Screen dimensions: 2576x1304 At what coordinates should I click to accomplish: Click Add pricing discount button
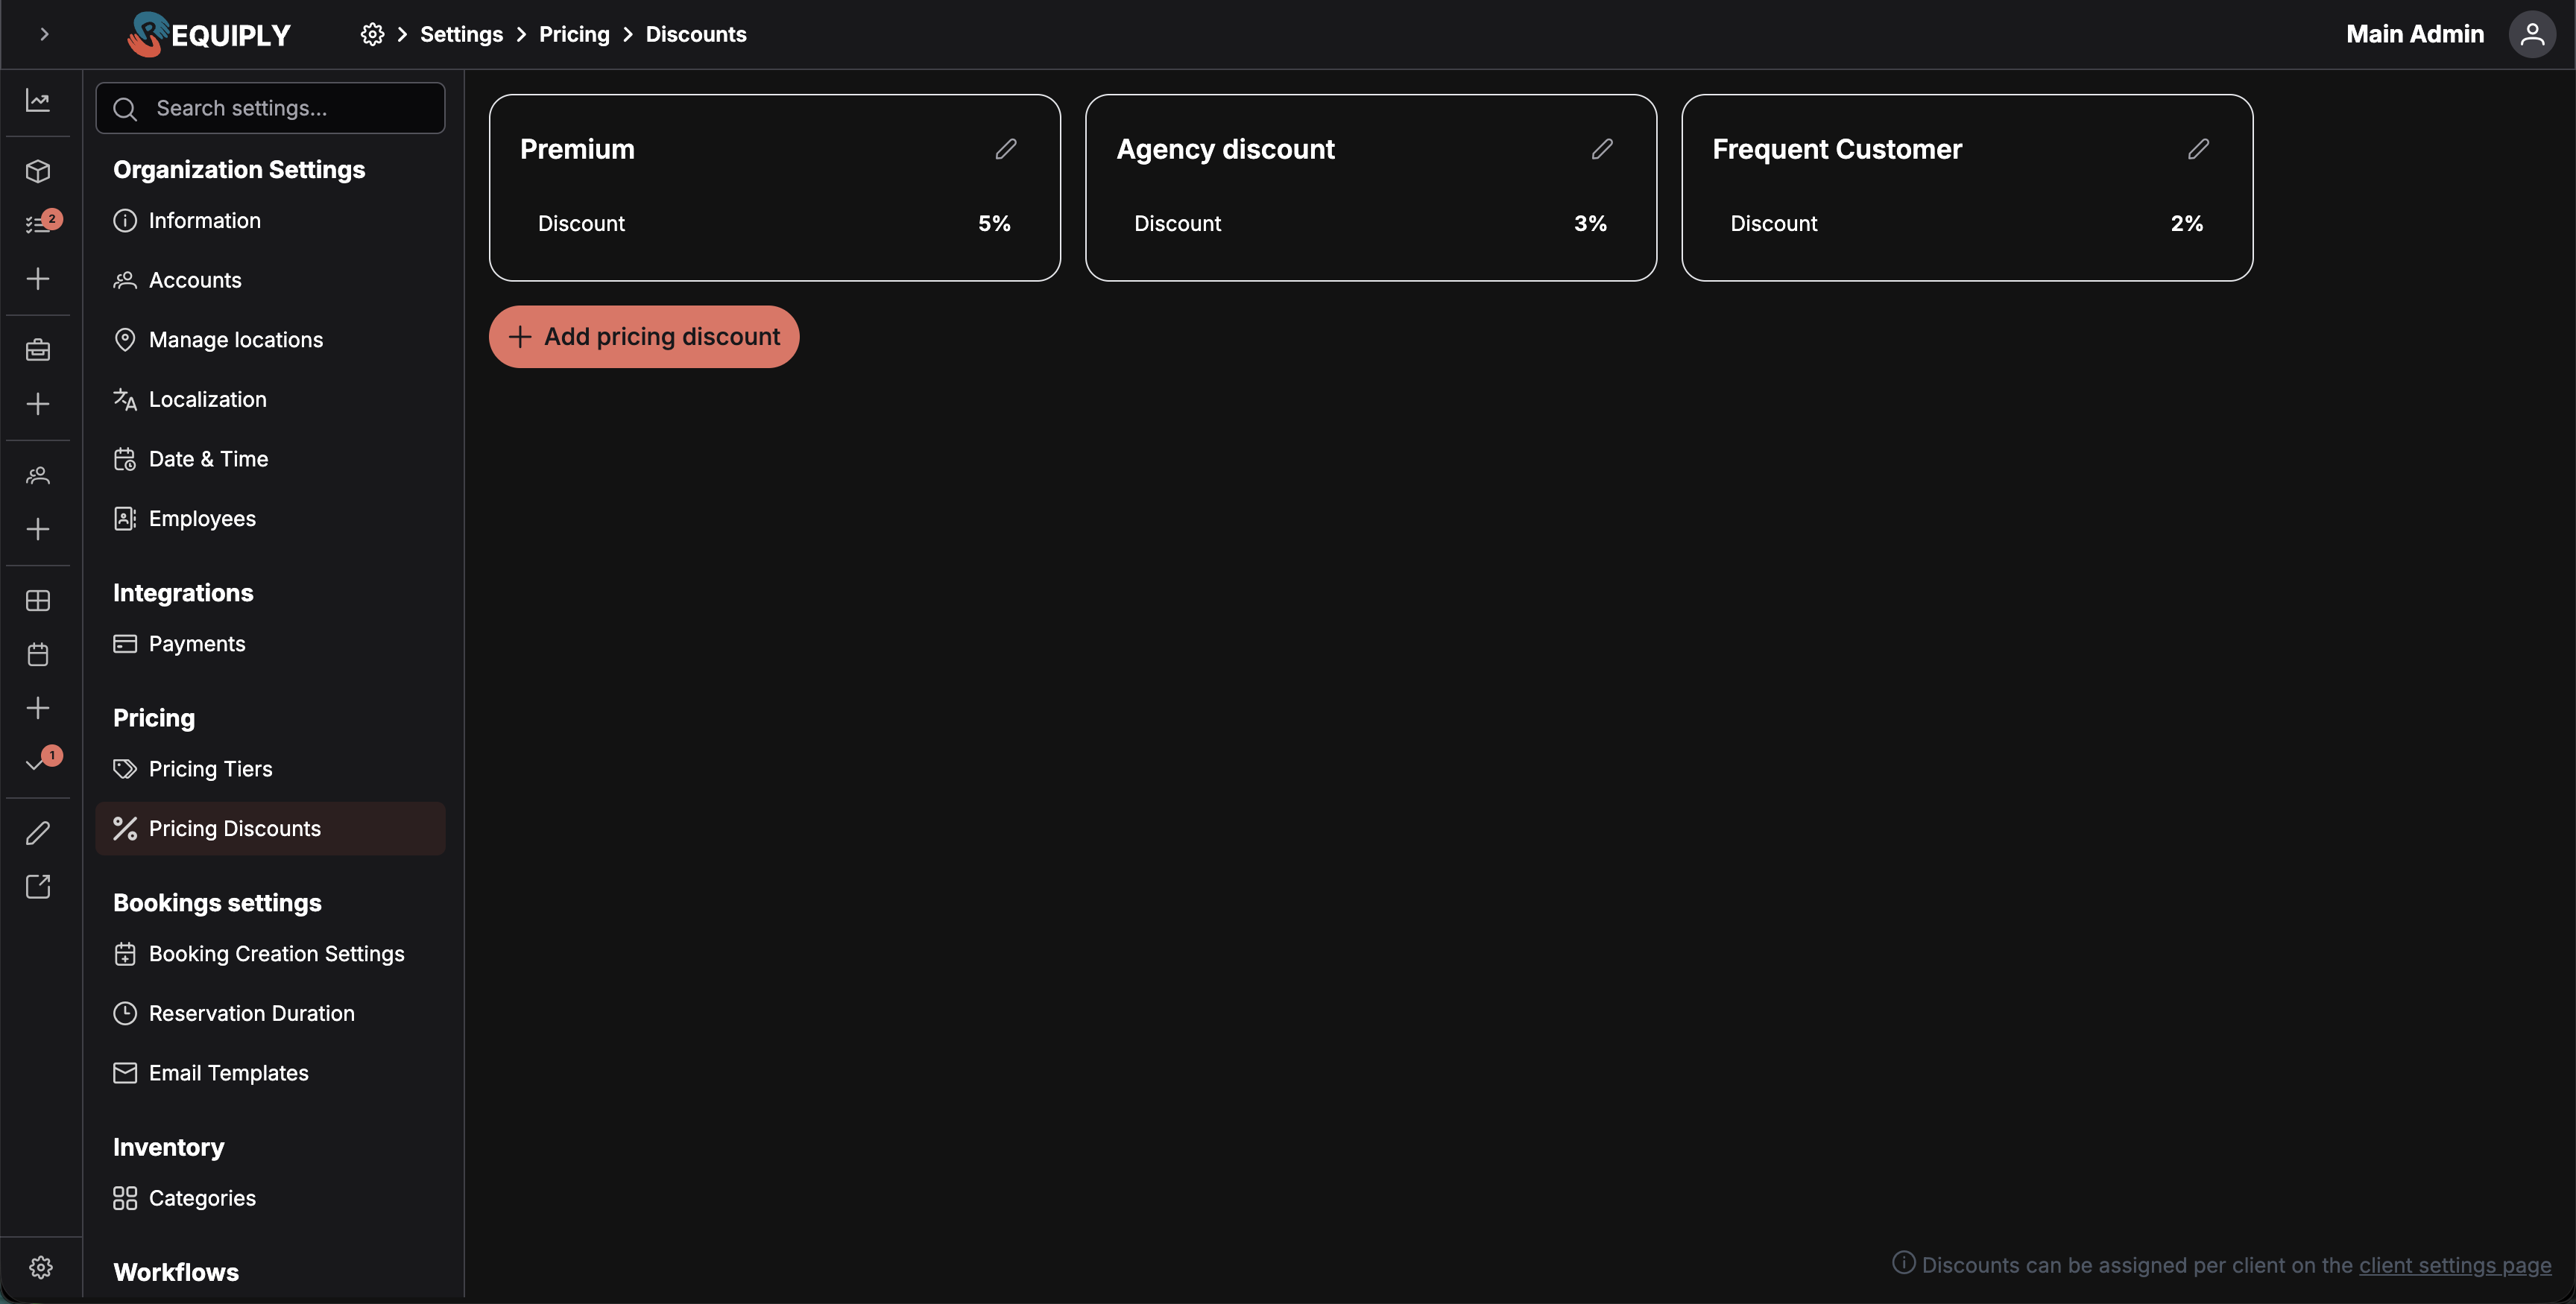click(644, 337)
